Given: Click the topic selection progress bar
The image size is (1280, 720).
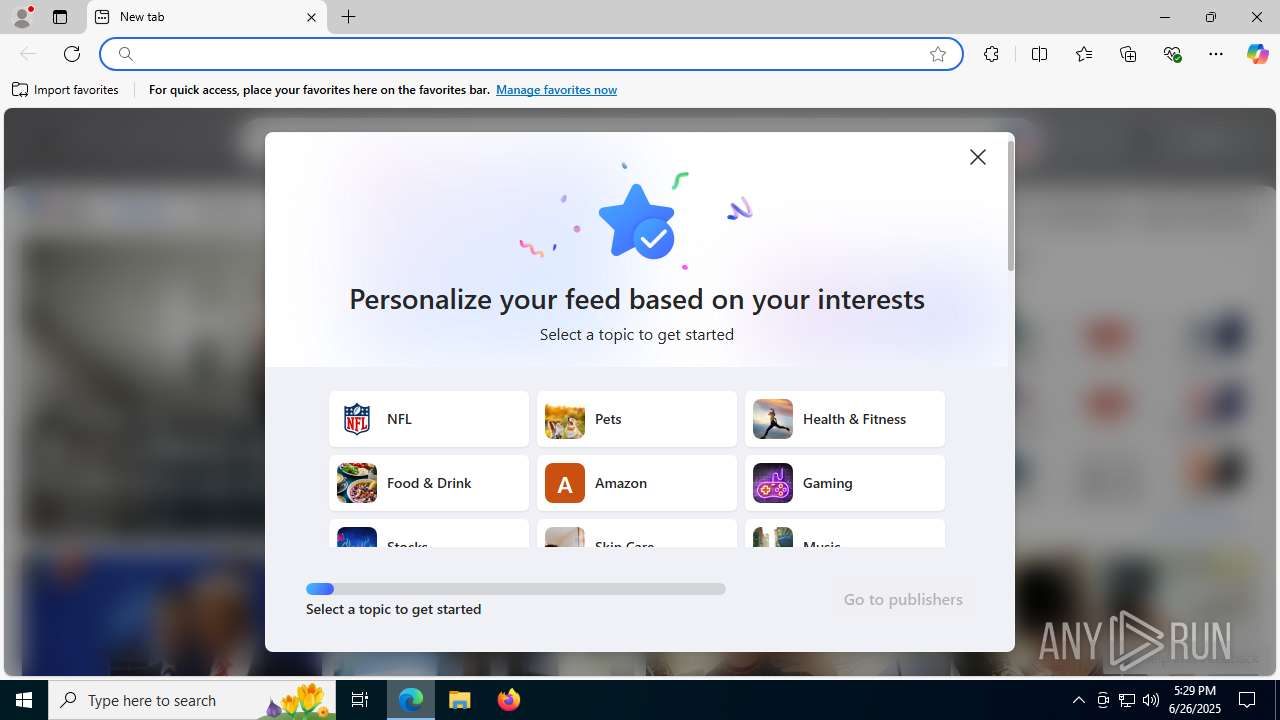Looking at the screenshot, I should point(516,589).
